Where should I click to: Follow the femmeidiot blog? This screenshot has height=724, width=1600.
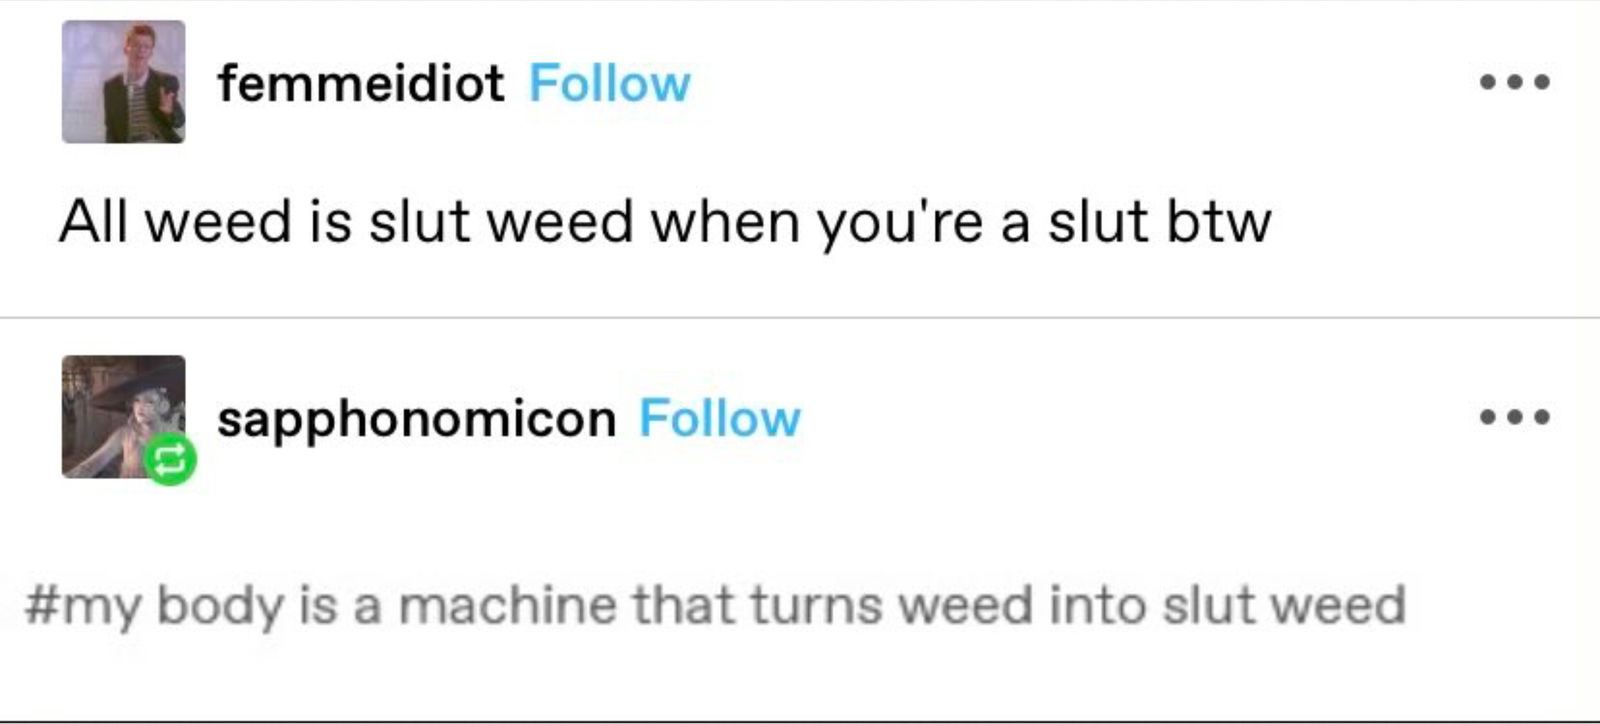coord(609,83)
